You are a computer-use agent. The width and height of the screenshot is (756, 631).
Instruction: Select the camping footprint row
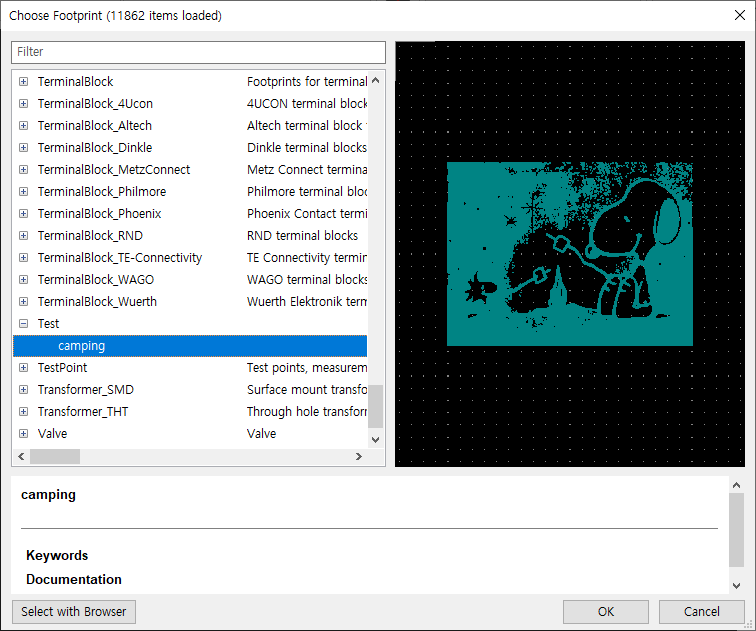coord(190,346)
